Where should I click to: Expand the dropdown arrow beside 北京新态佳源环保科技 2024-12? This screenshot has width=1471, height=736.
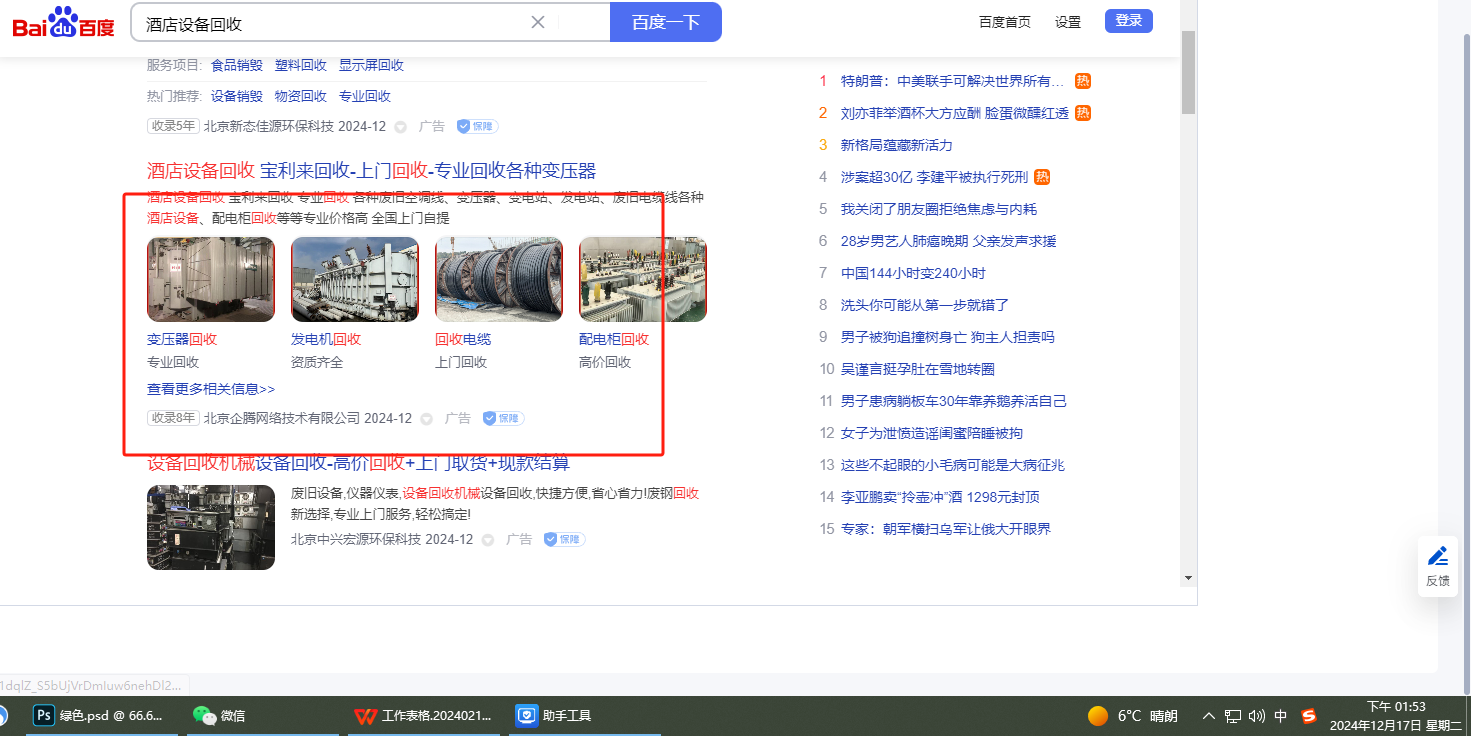pyautogui.click(x=401, y=127)
